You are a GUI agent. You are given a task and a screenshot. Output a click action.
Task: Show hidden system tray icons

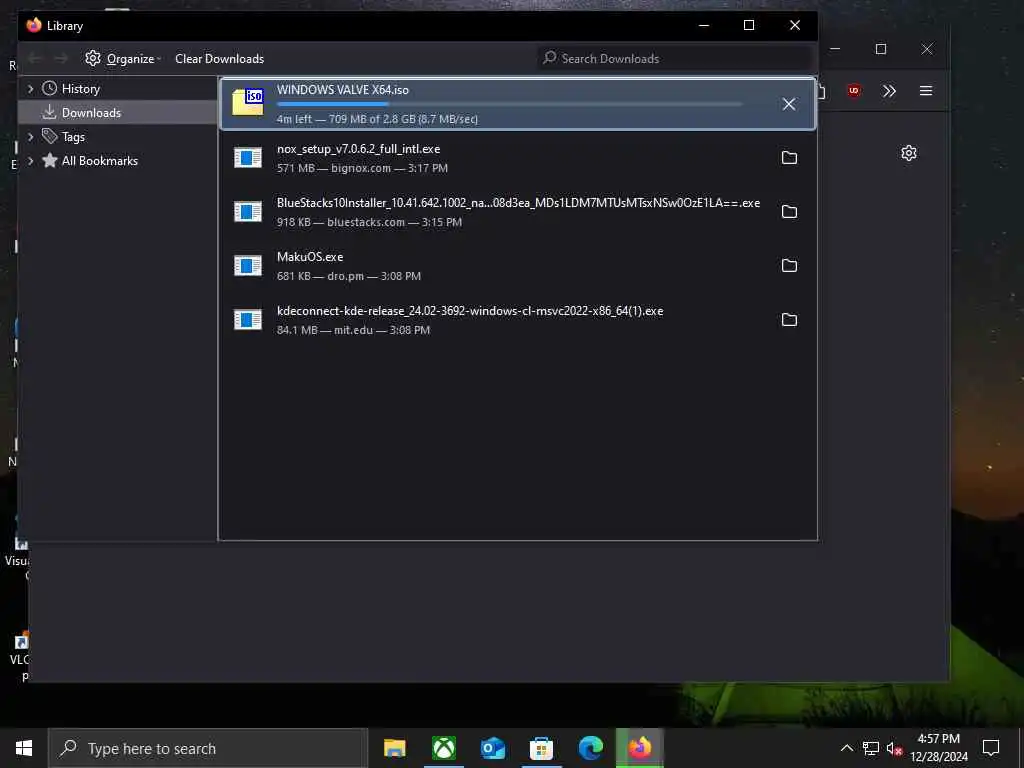click(x=846, y=748)
